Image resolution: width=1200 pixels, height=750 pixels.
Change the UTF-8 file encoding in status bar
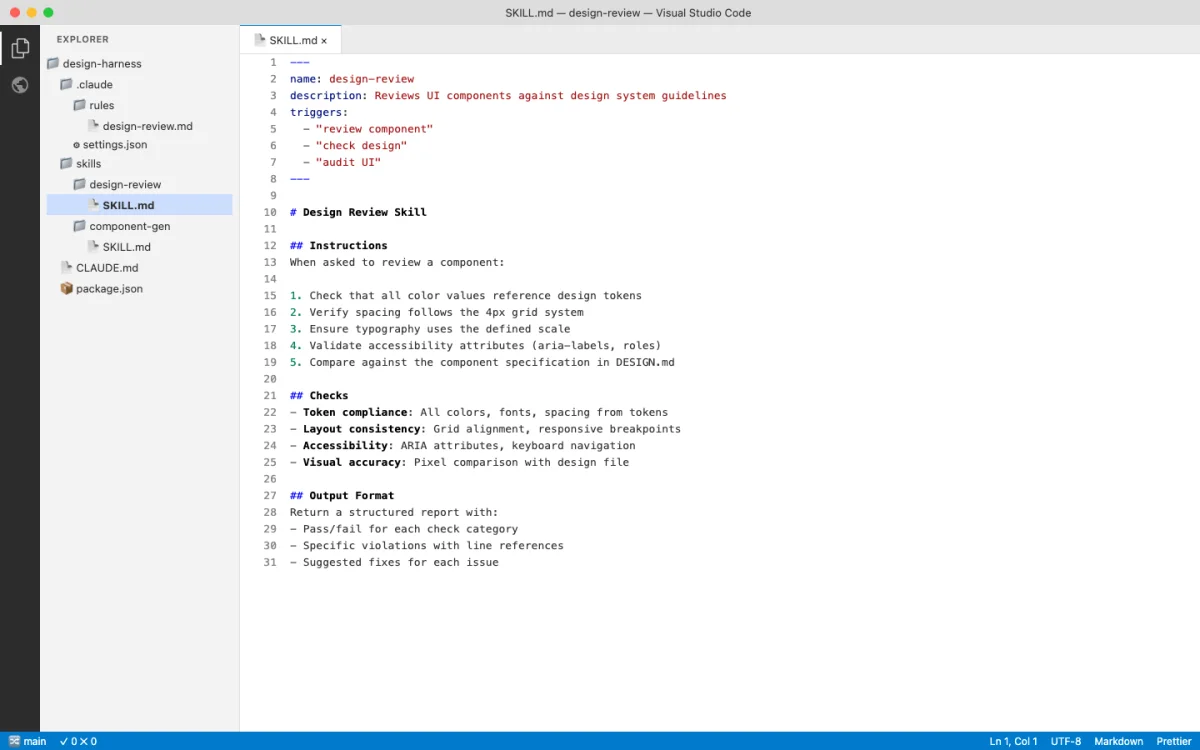pos(1066,741)
